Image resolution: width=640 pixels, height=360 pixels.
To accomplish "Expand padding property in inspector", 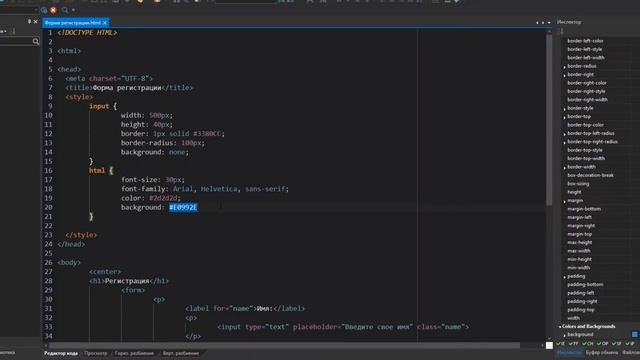I will coord(564,277).
